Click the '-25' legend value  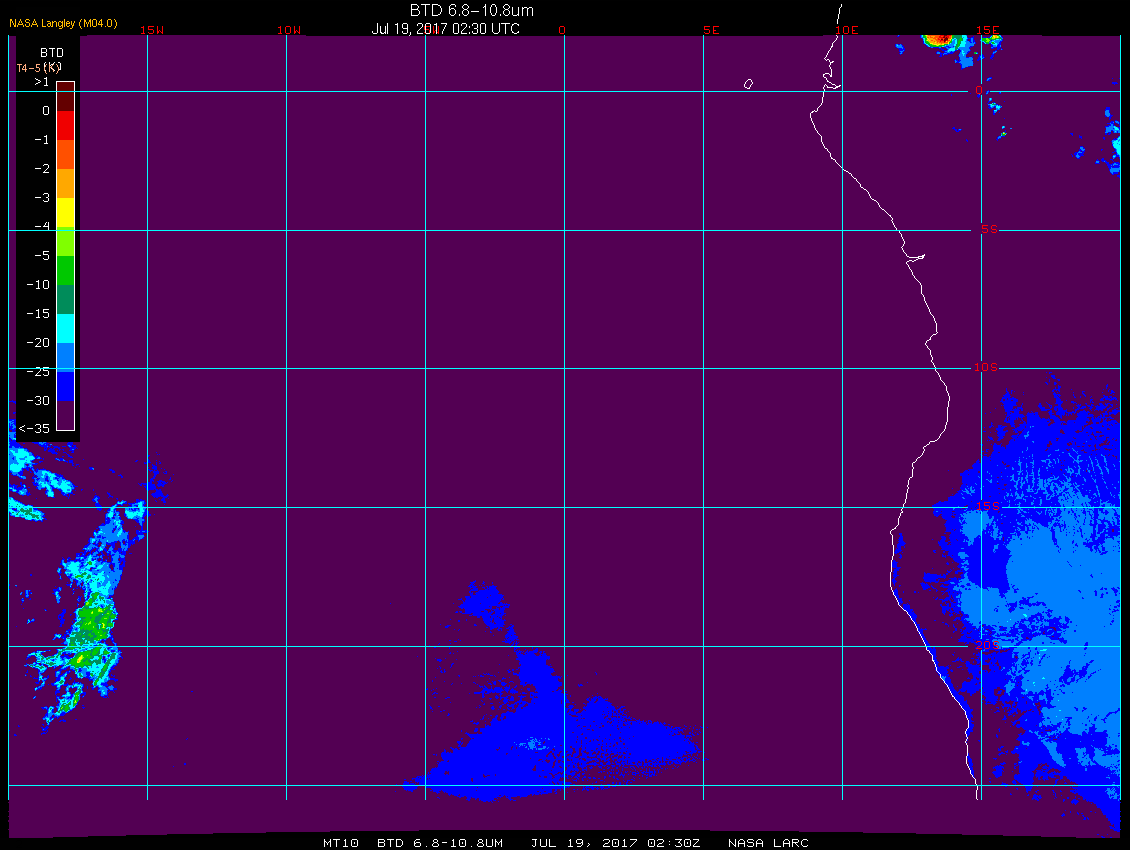pyautogui.click(x=38, y=371)
